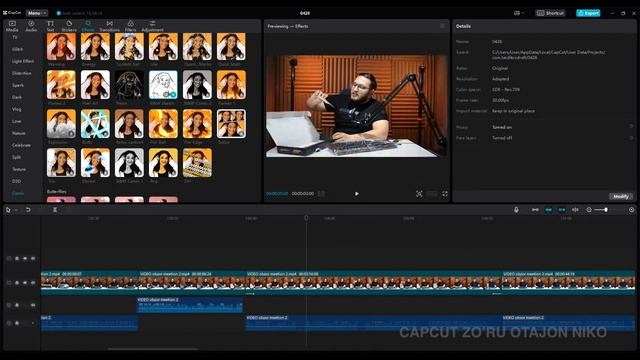Toggle the main track magnet

point(535,210)
